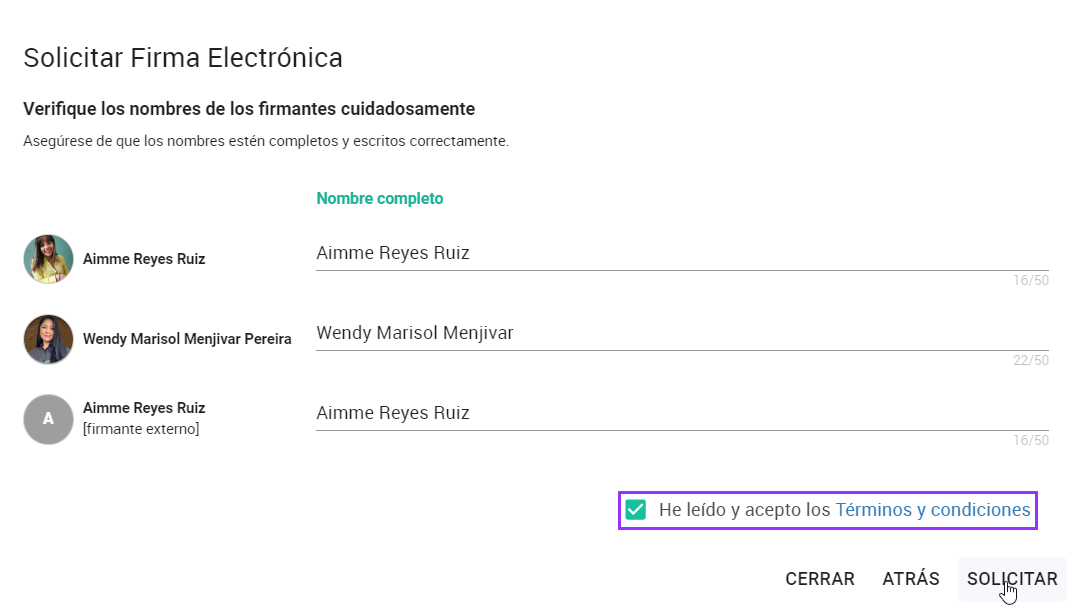Click the 22/50 character counter
Screen dimensions: 1070x607
tap(1030, 360)
